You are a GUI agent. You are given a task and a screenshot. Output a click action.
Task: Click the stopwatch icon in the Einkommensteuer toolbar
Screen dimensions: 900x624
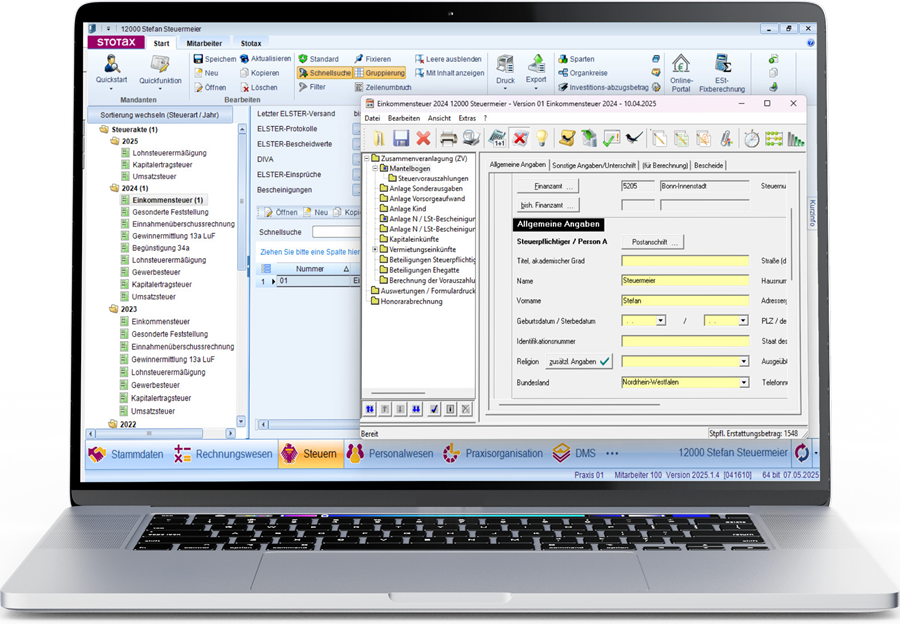(x=751, y=138)
